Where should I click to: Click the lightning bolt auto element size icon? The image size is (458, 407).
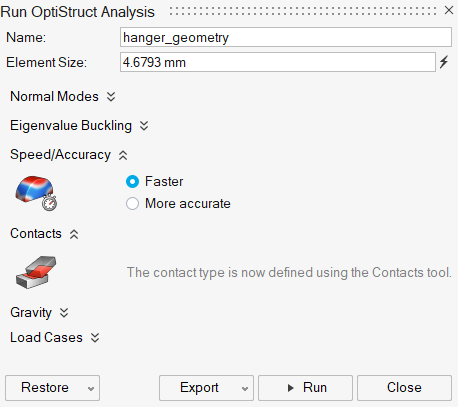(444, 62)
